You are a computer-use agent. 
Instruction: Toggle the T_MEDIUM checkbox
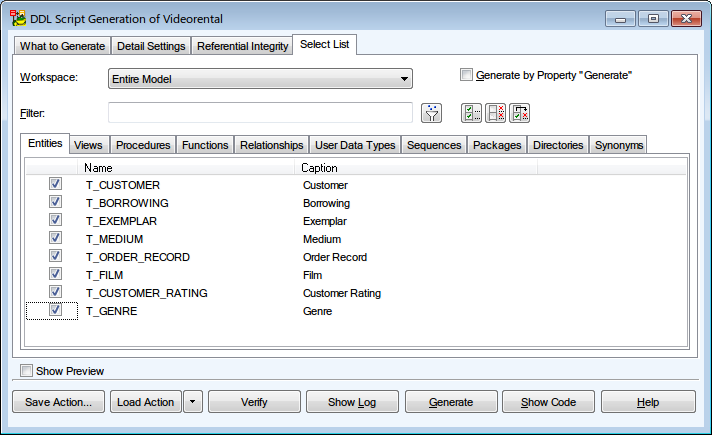[x=55, y=238]
